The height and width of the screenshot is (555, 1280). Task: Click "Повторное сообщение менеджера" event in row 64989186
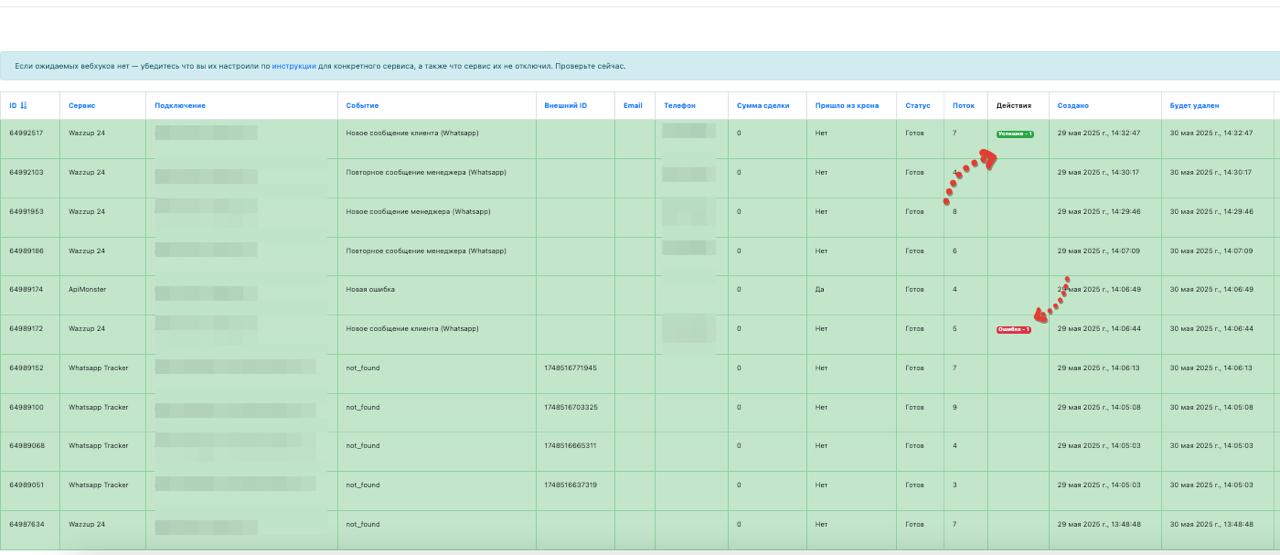pos(425,250)
